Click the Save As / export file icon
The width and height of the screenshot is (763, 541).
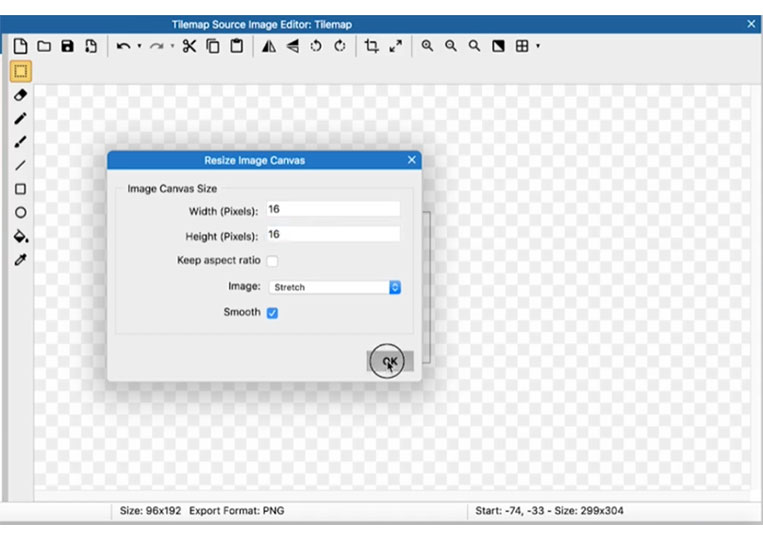coord(91,46)
